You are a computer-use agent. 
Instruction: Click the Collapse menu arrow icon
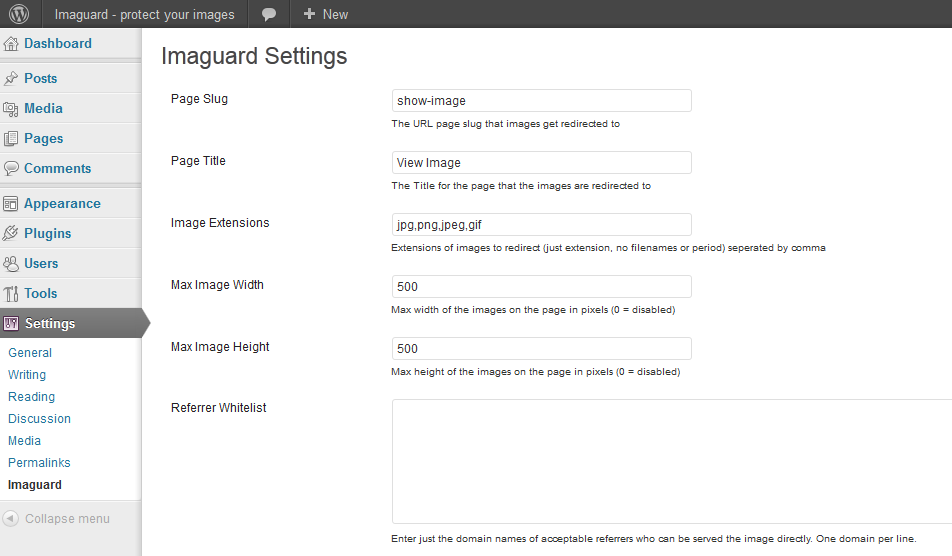pyautogui.click(x=11, y=518)
